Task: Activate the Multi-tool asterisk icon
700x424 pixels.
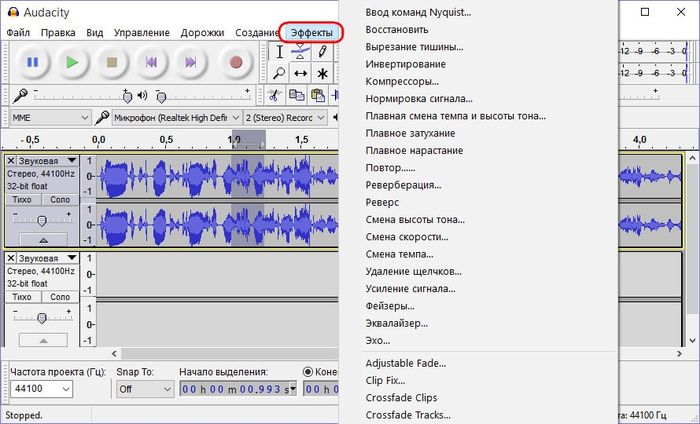Action: click(x=322, y=73)
